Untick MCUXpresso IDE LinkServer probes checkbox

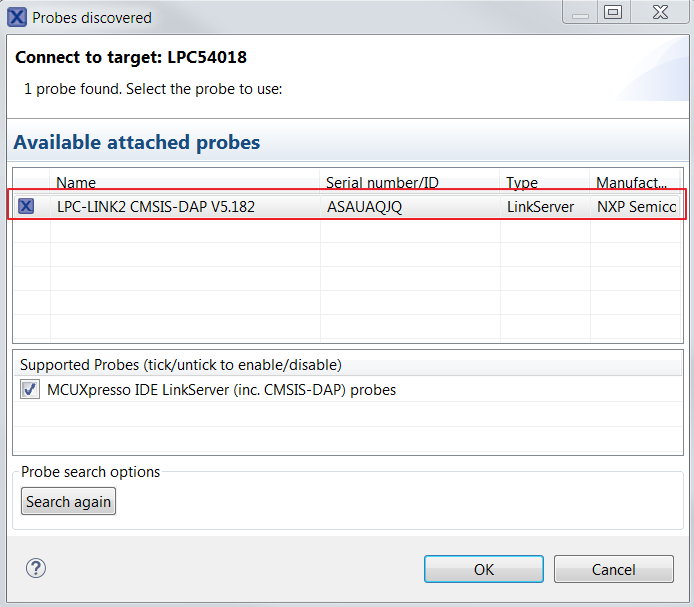click(30, 390)
